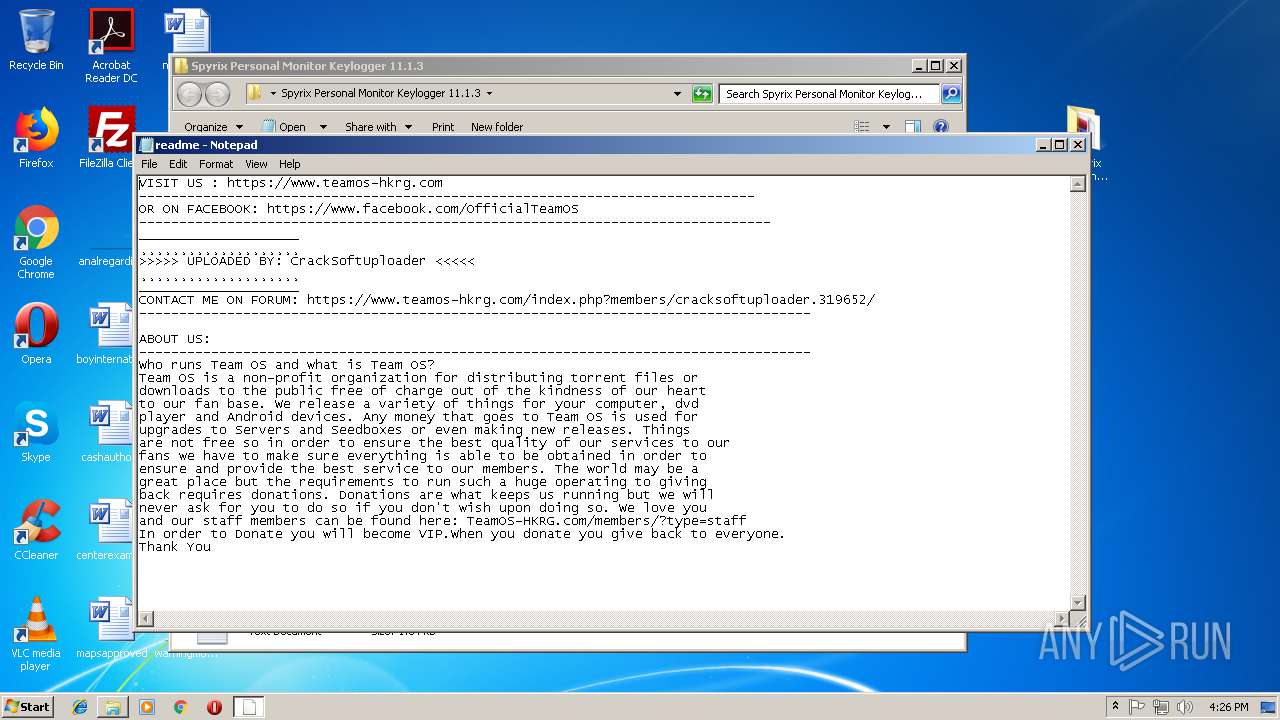
Task: Click New folder in Explorer toolbar
Action: [497, 127]
